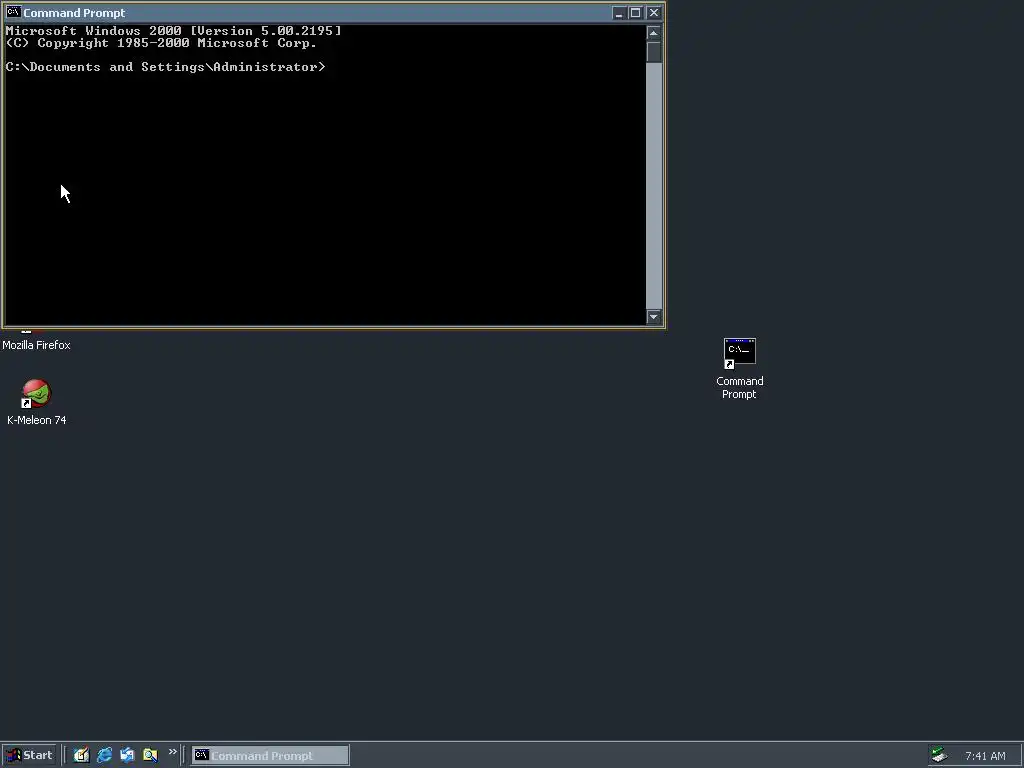Image resolution: width=1024 pixels, height=768 pixels.
Task: Click the Command Prompt scrollbar thumb
Action: tap(654, 52)
